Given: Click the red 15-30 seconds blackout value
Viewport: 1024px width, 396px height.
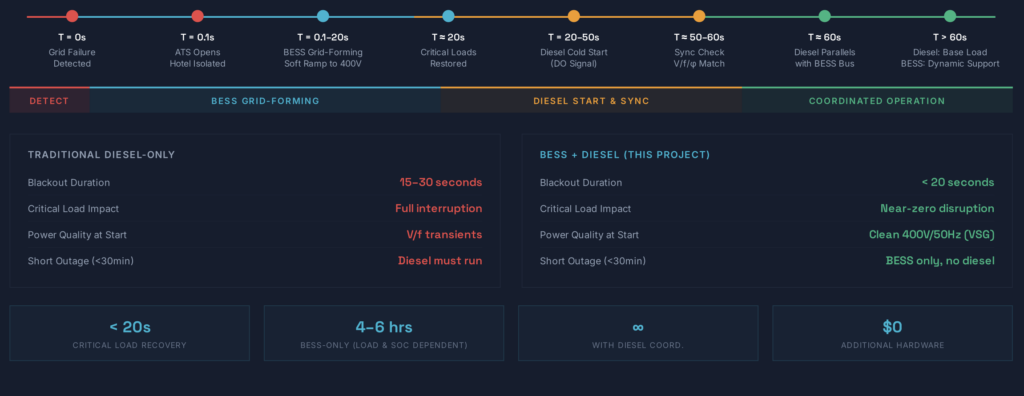Looking at the screenshot, I should coord(441,182).
